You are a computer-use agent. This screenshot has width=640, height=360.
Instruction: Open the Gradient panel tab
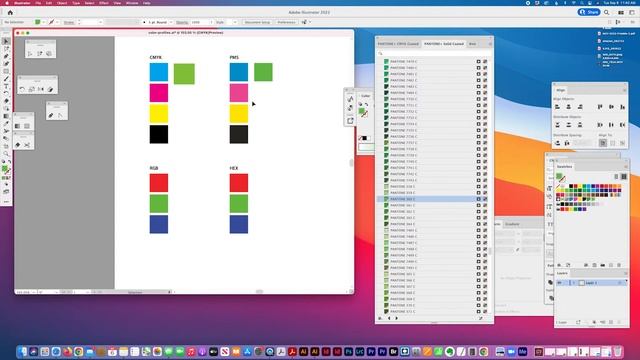point(512,224)
